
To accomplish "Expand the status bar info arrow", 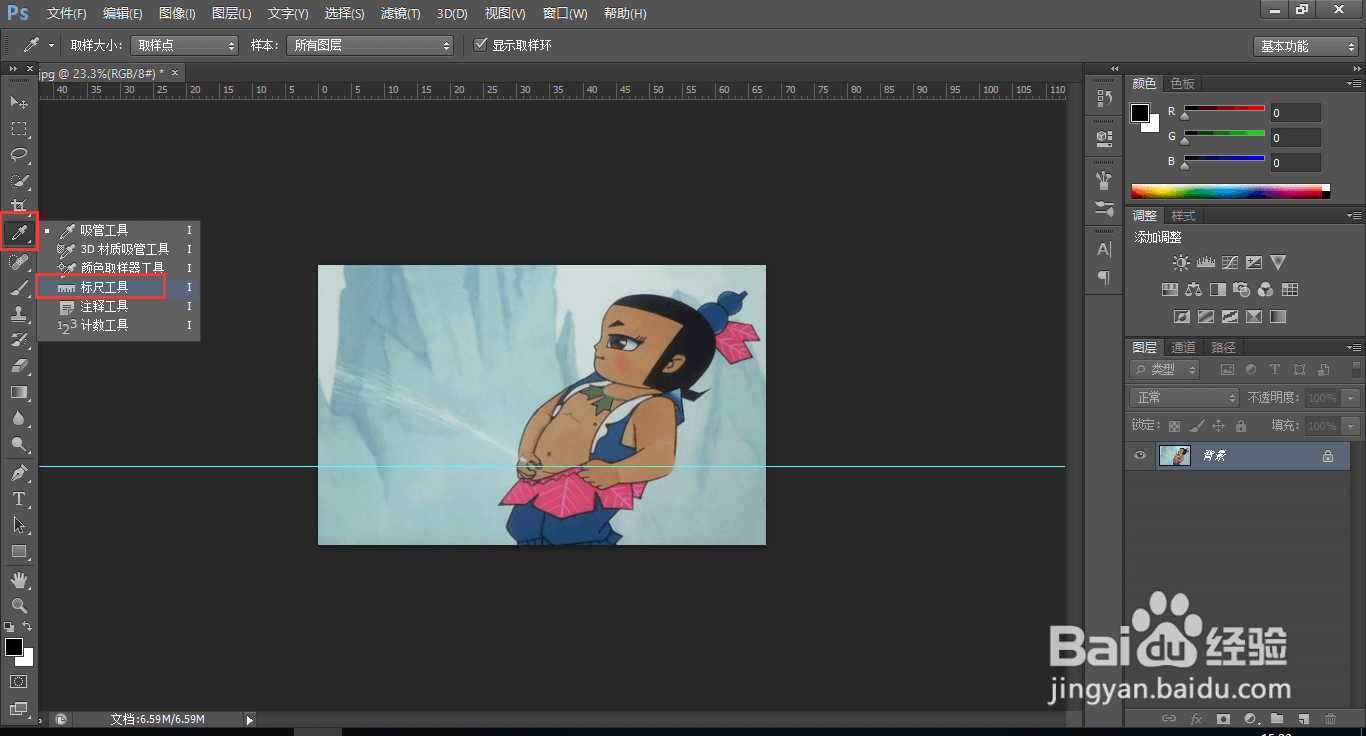I will click(x=250, y=719).
